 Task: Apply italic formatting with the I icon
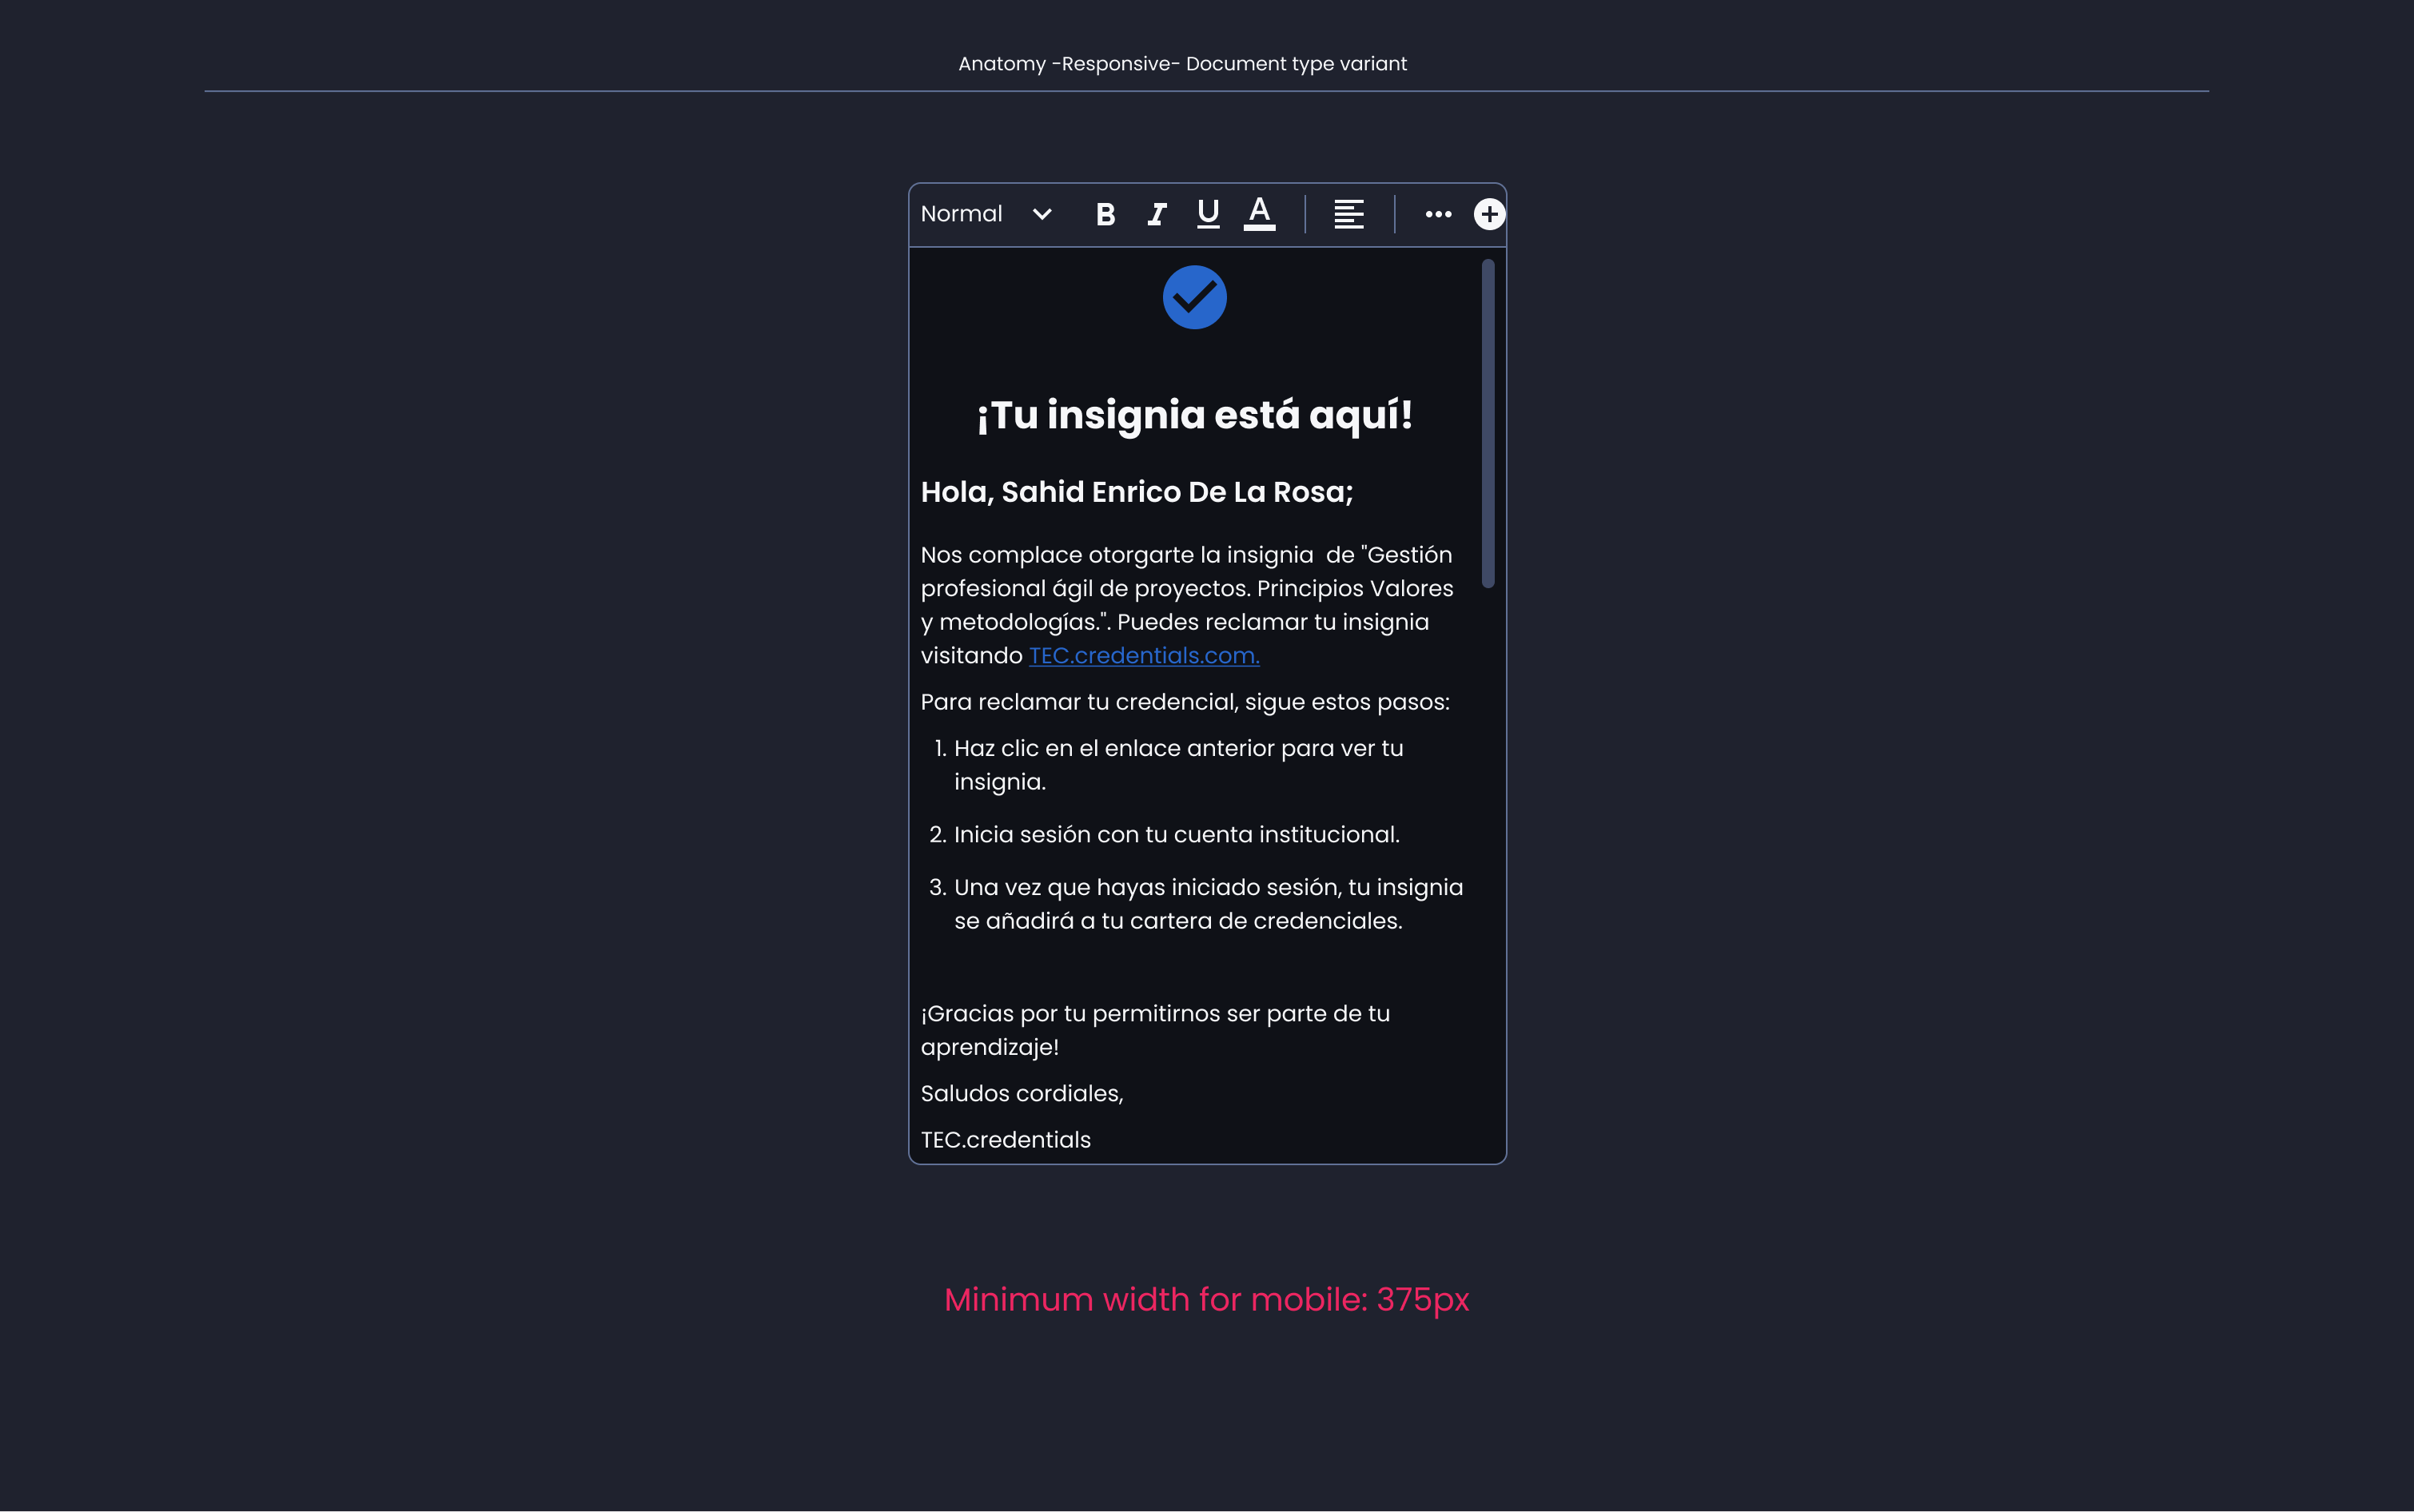pyautogui.click(x=1157, y=214)
